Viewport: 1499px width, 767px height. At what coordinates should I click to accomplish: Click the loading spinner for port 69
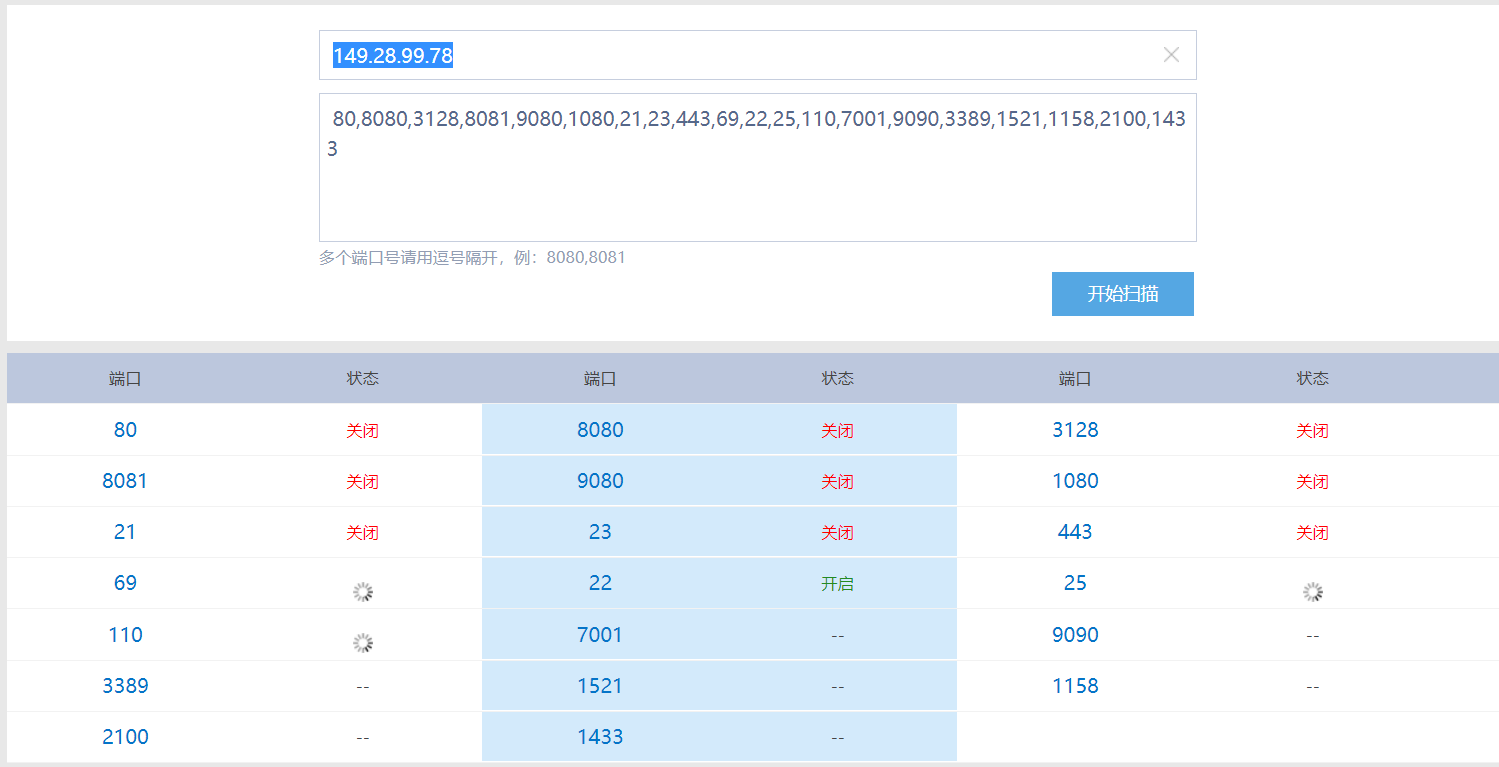click(x=362, y=592)
